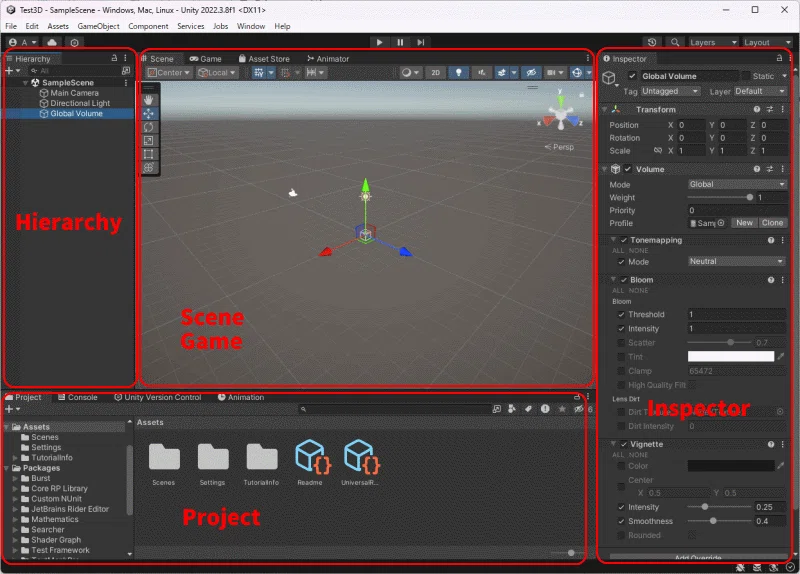
Task: Open the GameObject menu
Action: click(98, 26)
